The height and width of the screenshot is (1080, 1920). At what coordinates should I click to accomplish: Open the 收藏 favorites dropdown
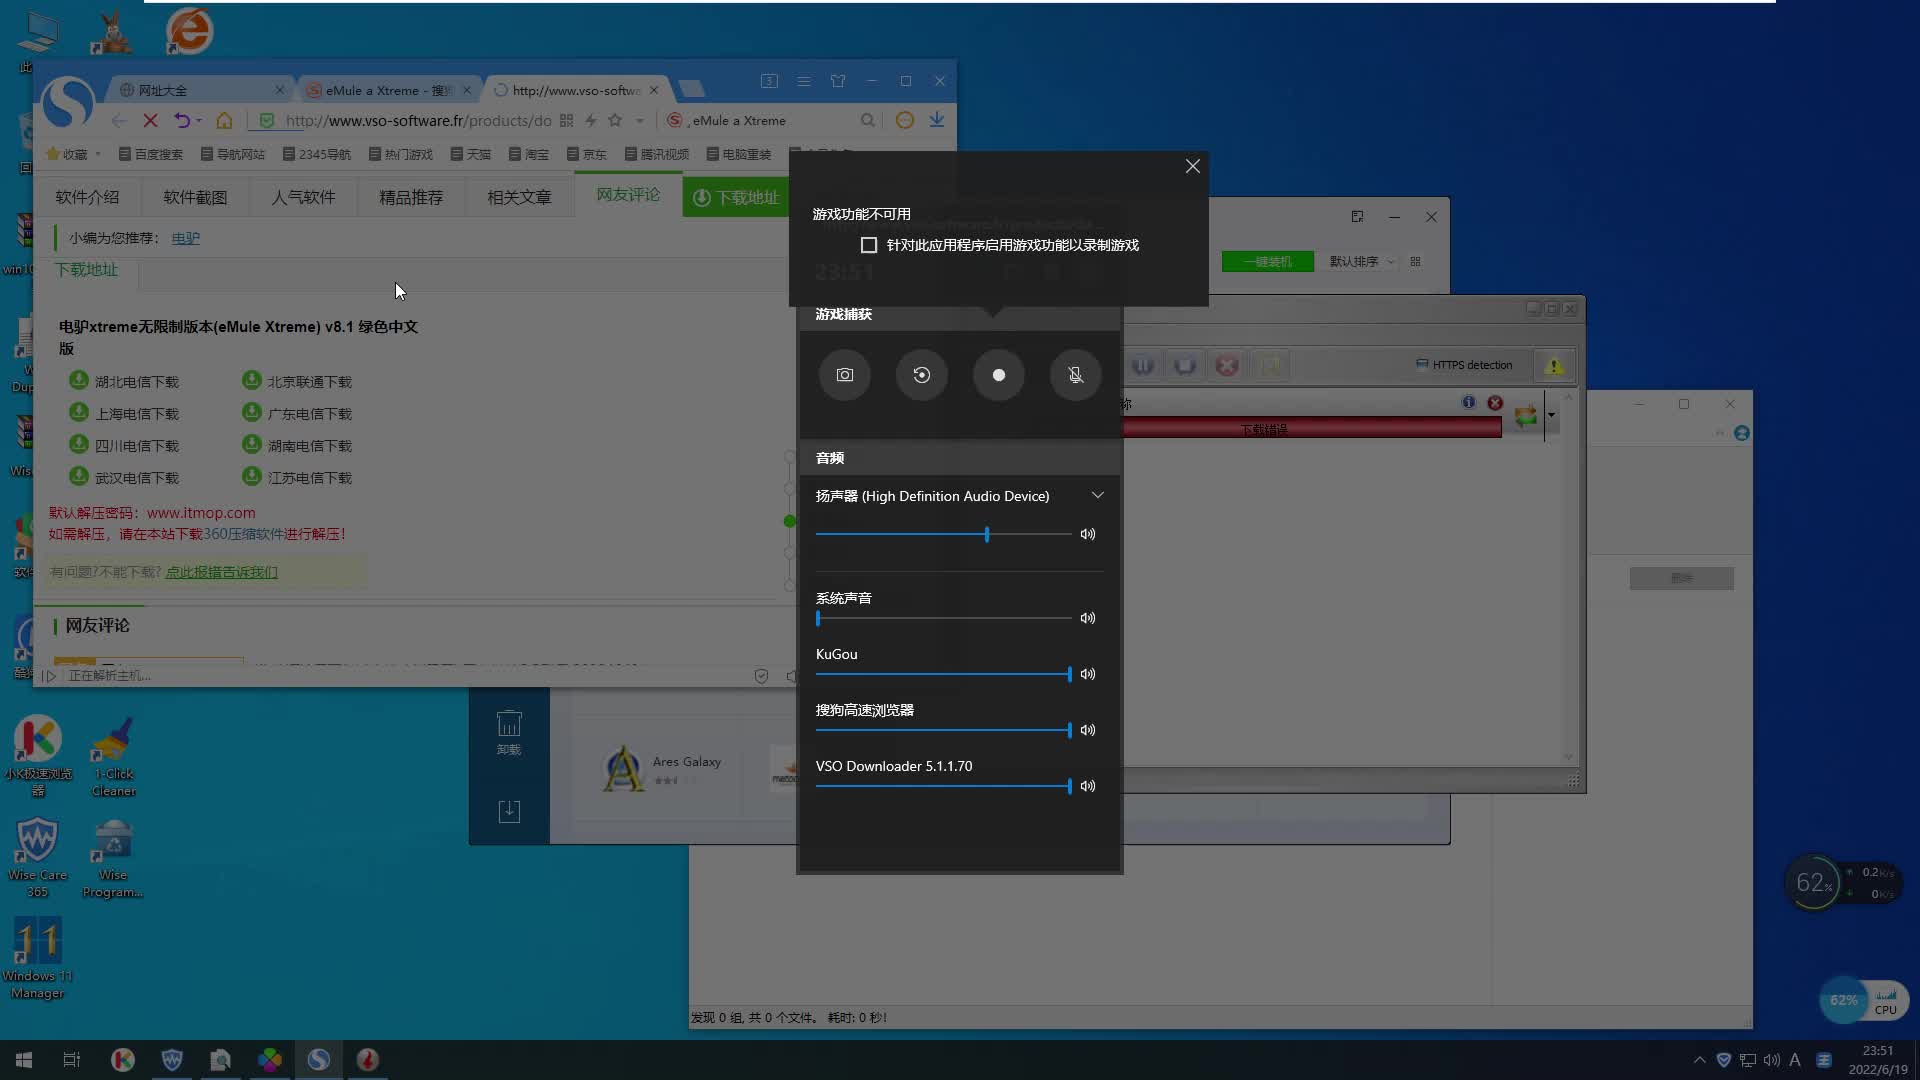(74, 154)
